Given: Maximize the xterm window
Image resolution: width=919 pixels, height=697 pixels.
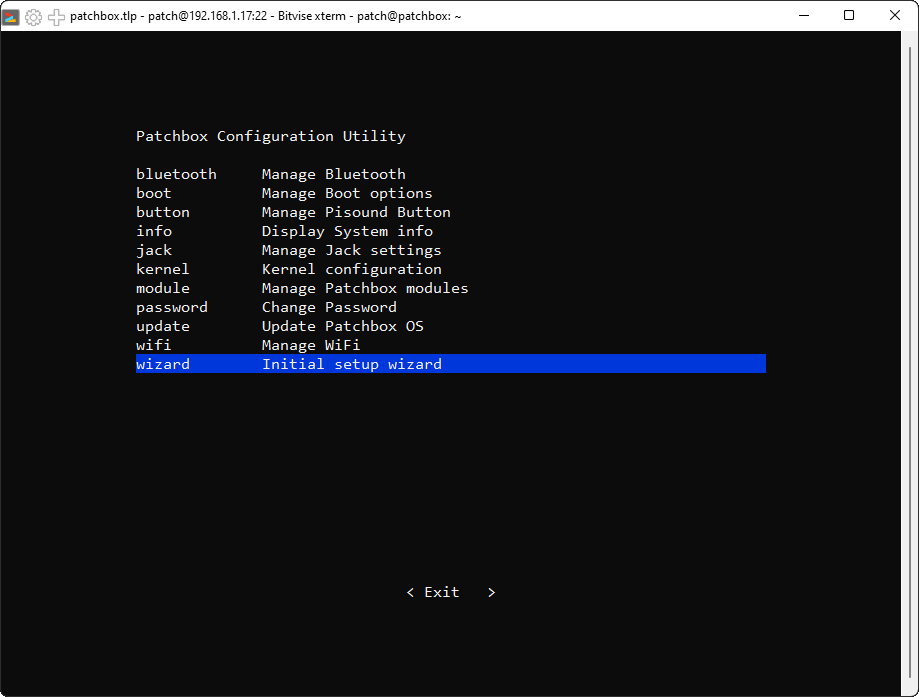Looking at the screenshot, I should click(x=849, y=16).
